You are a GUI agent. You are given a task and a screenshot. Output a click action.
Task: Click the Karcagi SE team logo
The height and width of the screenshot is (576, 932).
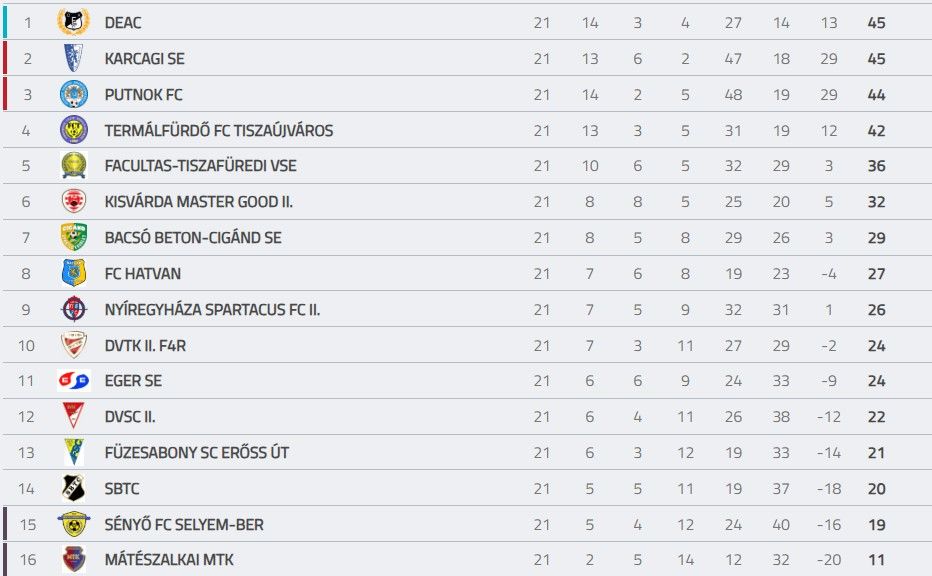tap(73, 58)
